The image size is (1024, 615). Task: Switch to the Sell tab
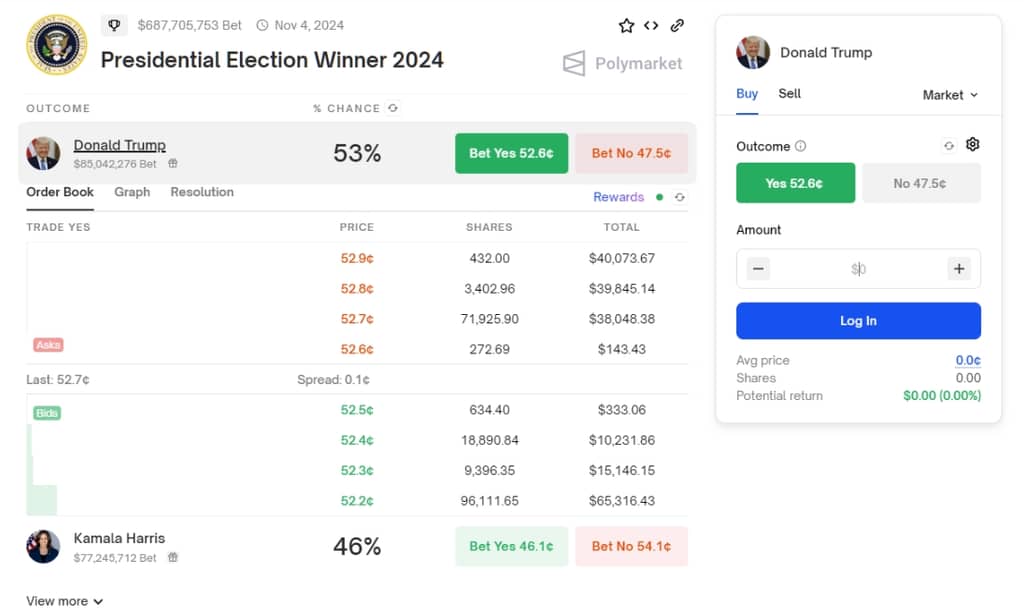tap(789, 93)
